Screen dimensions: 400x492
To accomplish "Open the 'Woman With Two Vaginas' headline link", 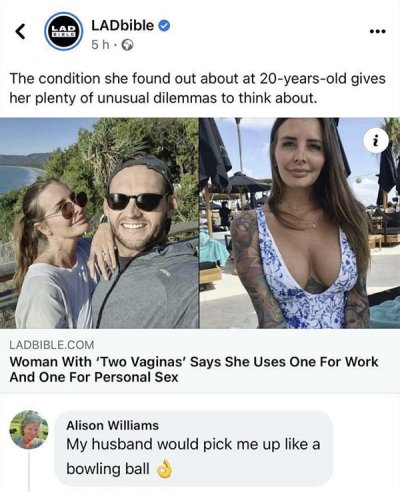I will click(x=194, y=369).
